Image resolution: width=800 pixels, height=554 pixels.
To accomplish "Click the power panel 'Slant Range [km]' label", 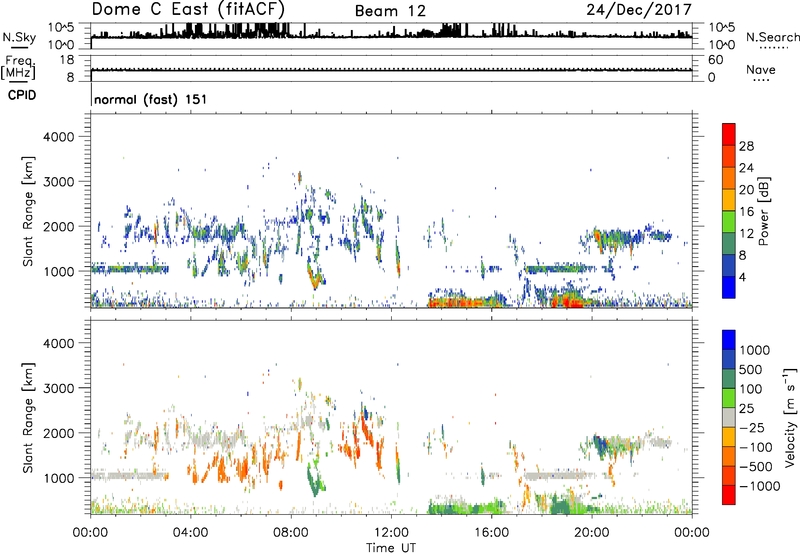I will tap(28, 211).
